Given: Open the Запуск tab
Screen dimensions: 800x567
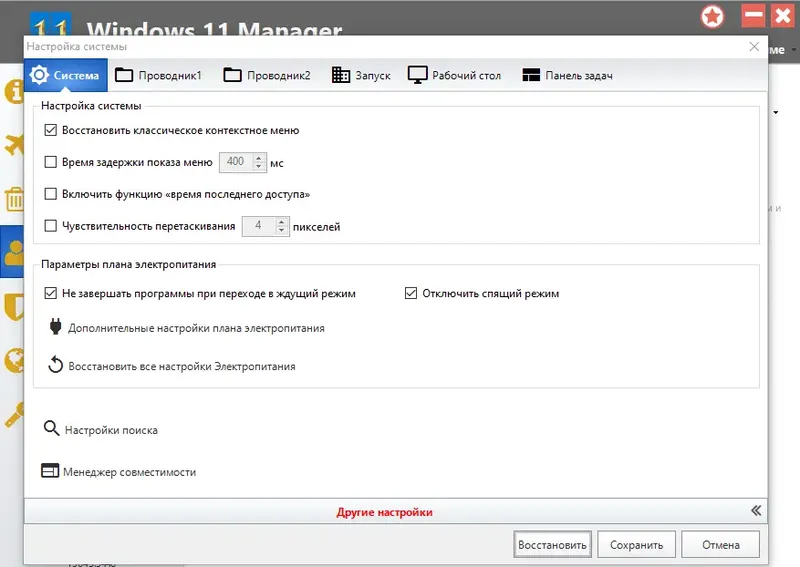Looking at the screenshot, I should click(x=361, y=76).
